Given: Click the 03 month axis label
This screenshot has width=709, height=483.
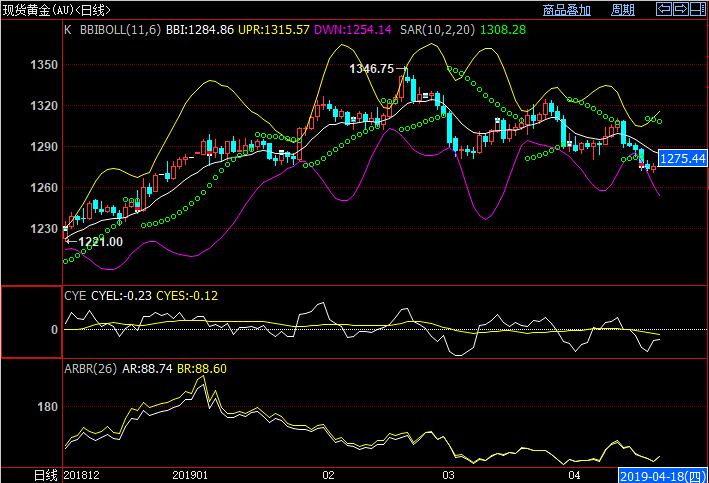Looking at the screenshot, I should click(x=448, y=475).
